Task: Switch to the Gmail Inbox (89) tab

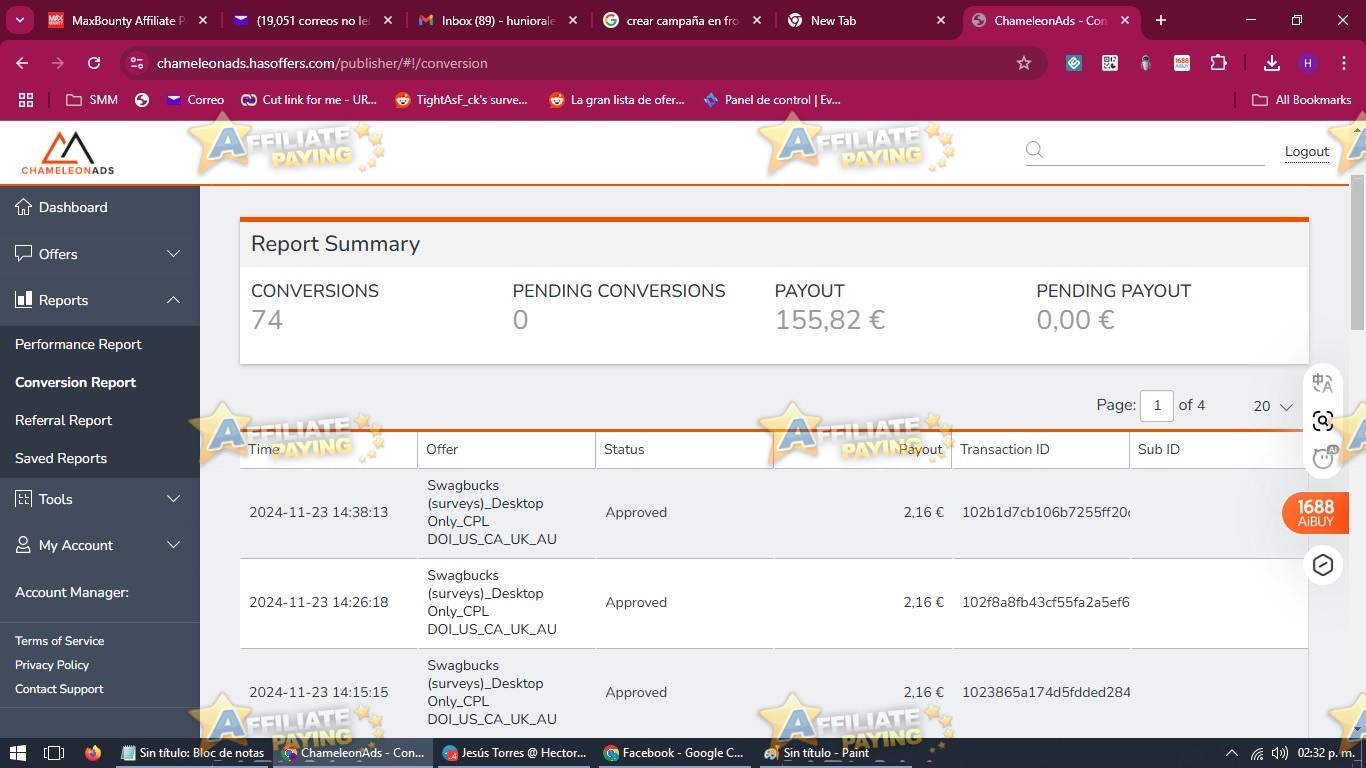Action: (x=496, y=20)
